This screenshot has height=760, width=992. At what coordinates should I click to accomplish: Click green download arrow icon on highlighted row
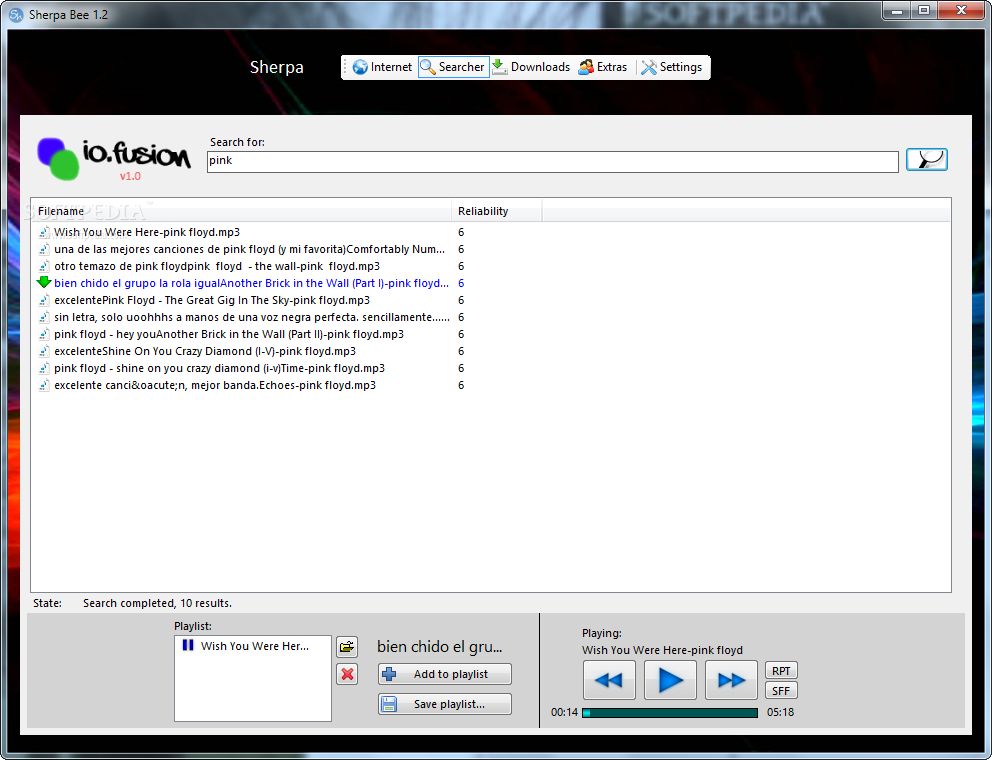click(44, 282)
